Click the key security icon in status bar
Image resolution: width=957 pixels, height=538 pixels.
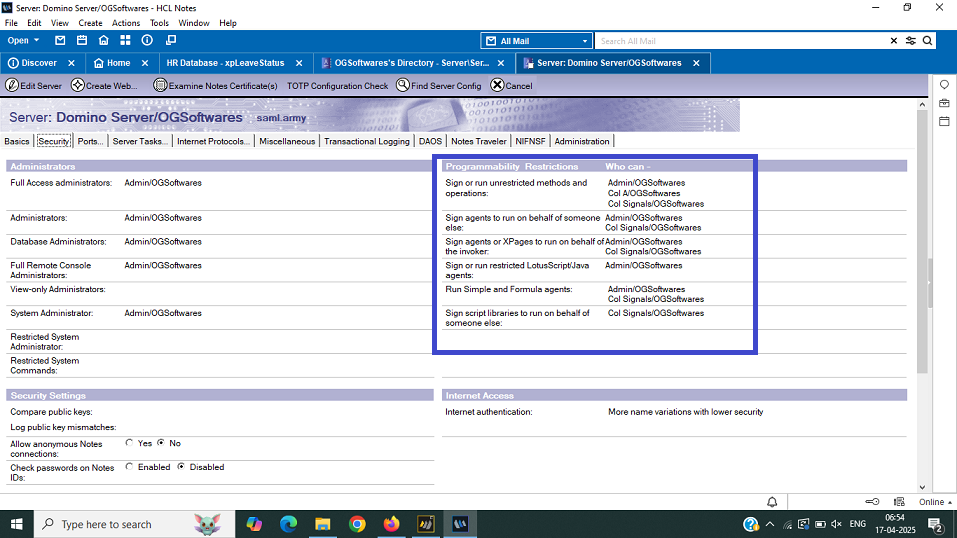[872, 502]
